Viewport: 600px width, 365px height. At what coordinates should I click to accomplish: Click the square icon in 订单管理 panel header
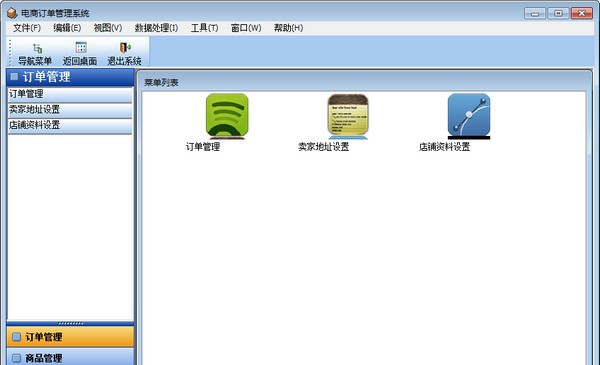tap(14, 77)
